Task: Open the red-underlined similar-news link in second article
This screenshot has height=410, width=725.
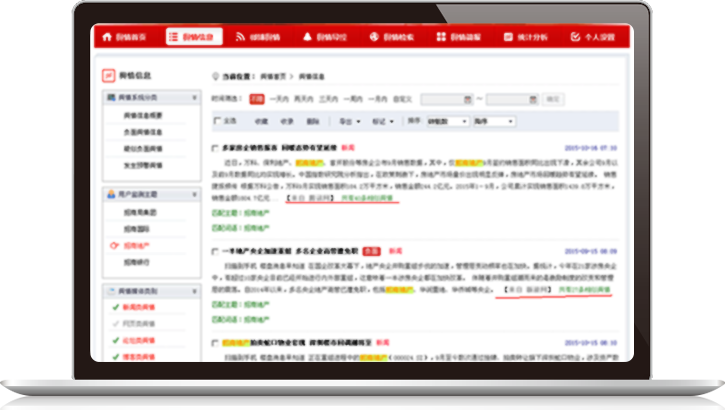Action: [584, 290]
